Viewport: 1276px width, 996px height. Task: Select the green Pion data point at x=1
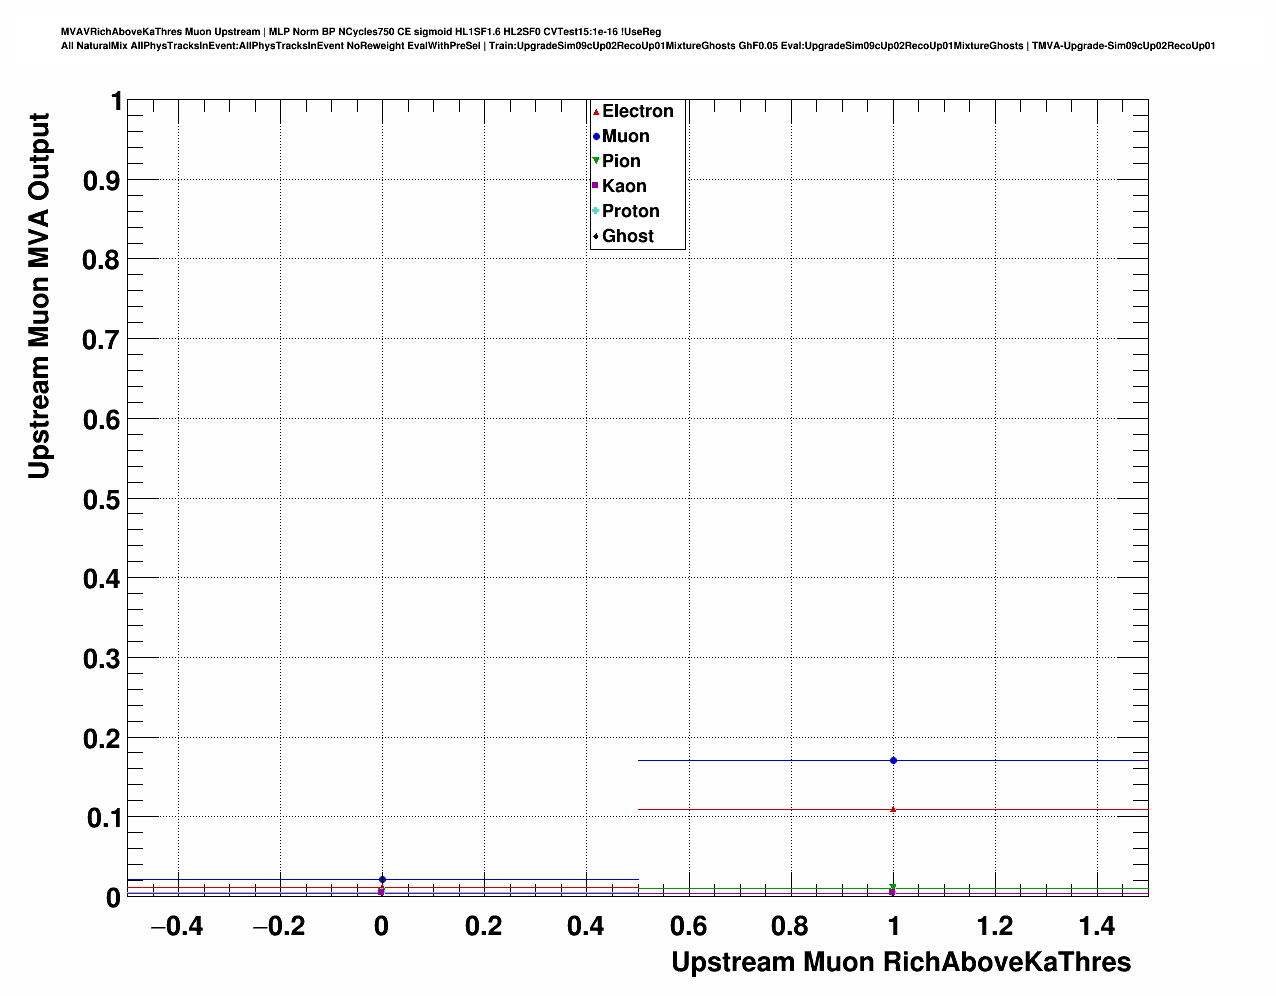click(x=893, y=887)
